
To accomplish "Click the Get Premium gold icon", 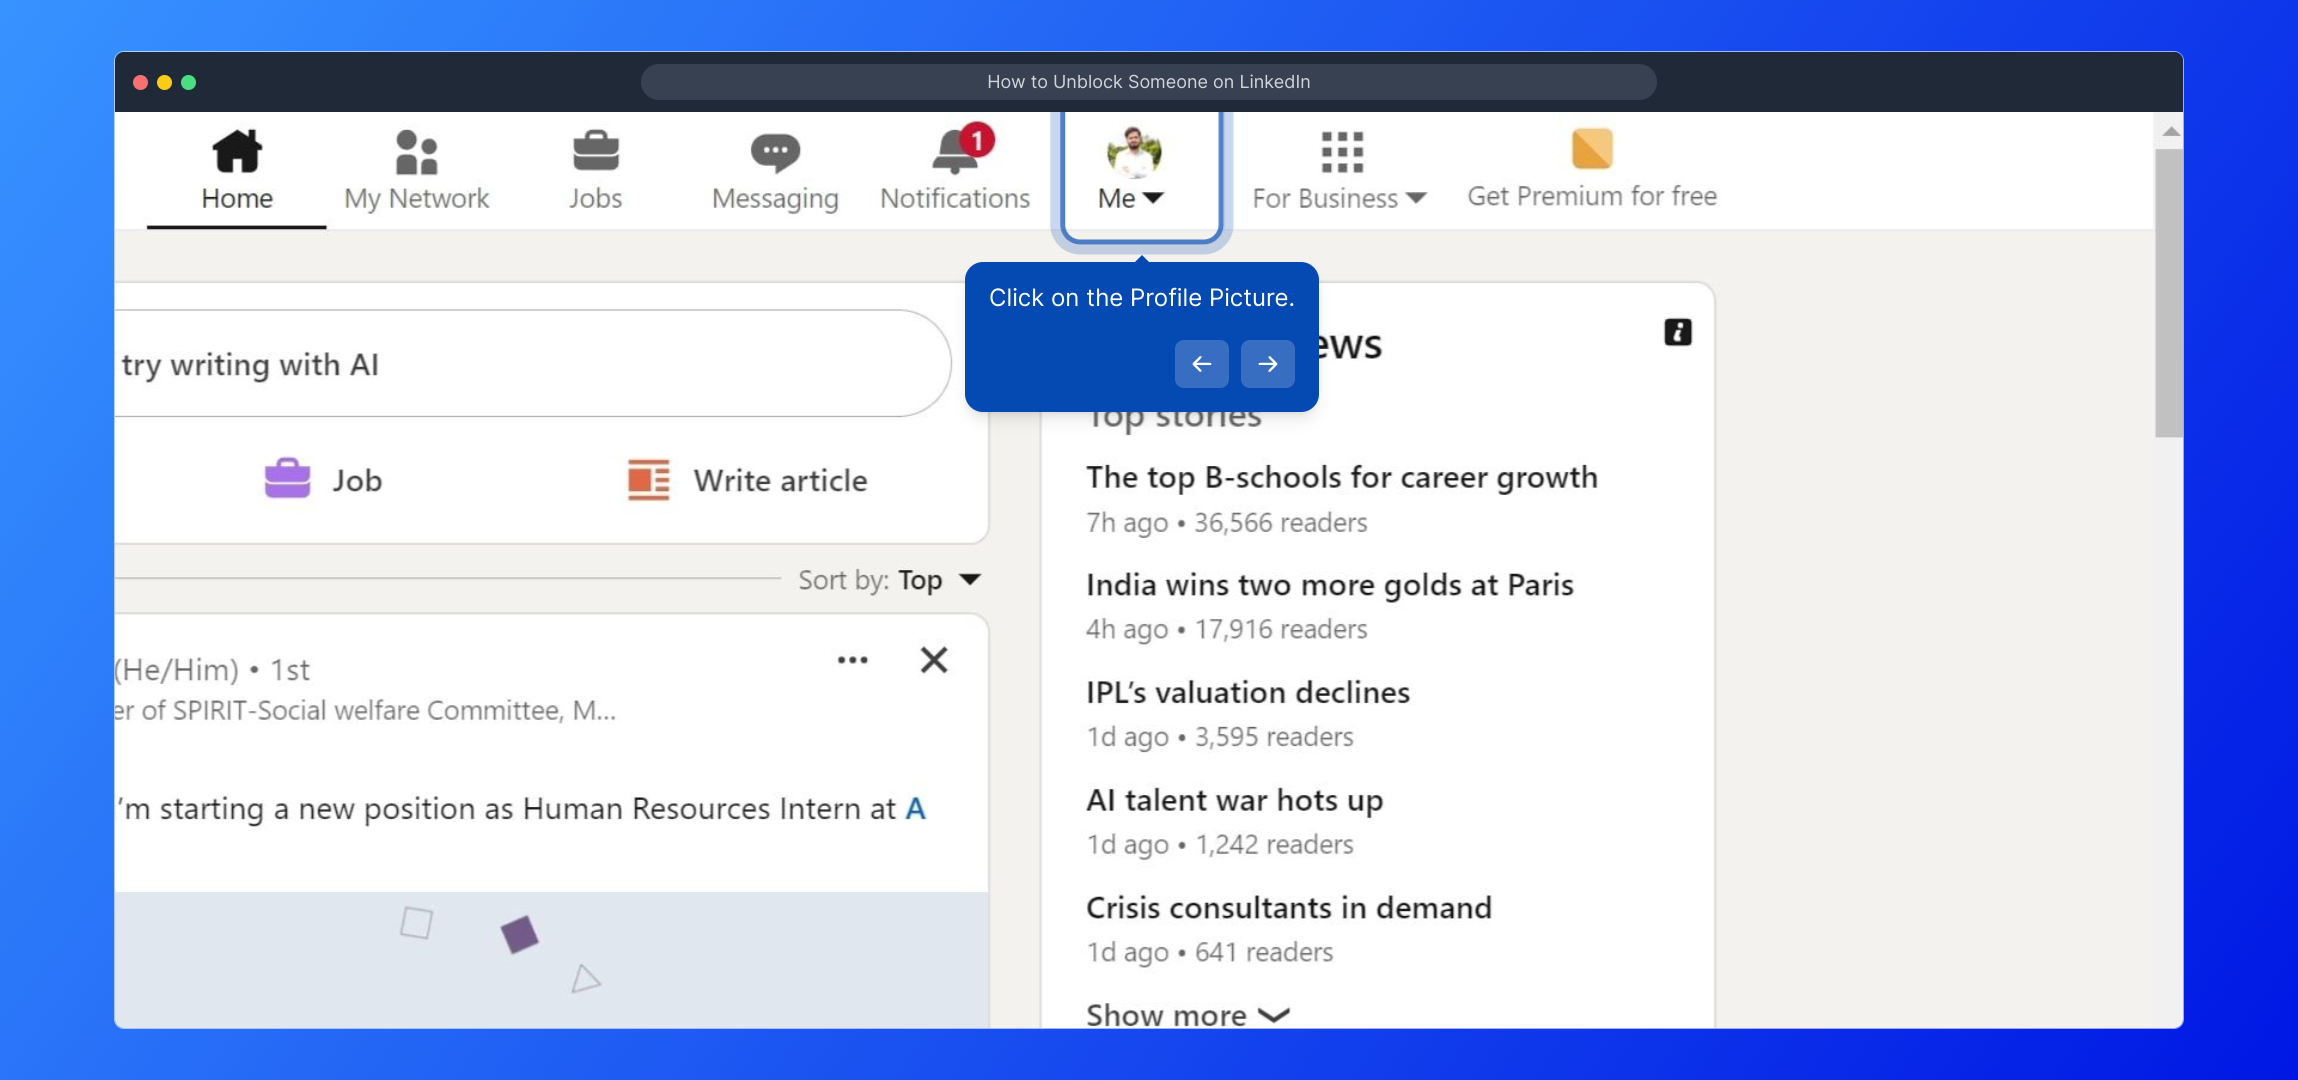I will (x=1591, y=150).
